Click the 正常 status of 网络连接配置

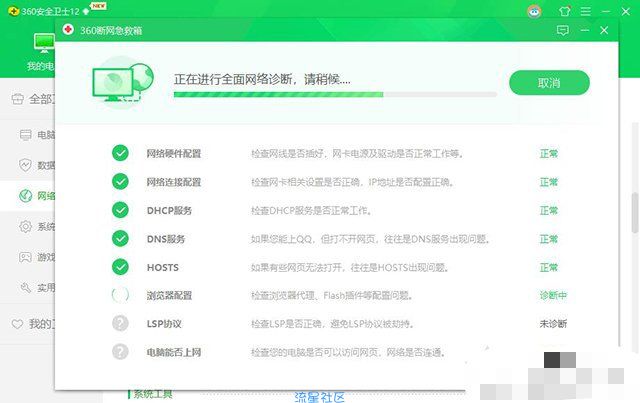(x=549, y=182)
